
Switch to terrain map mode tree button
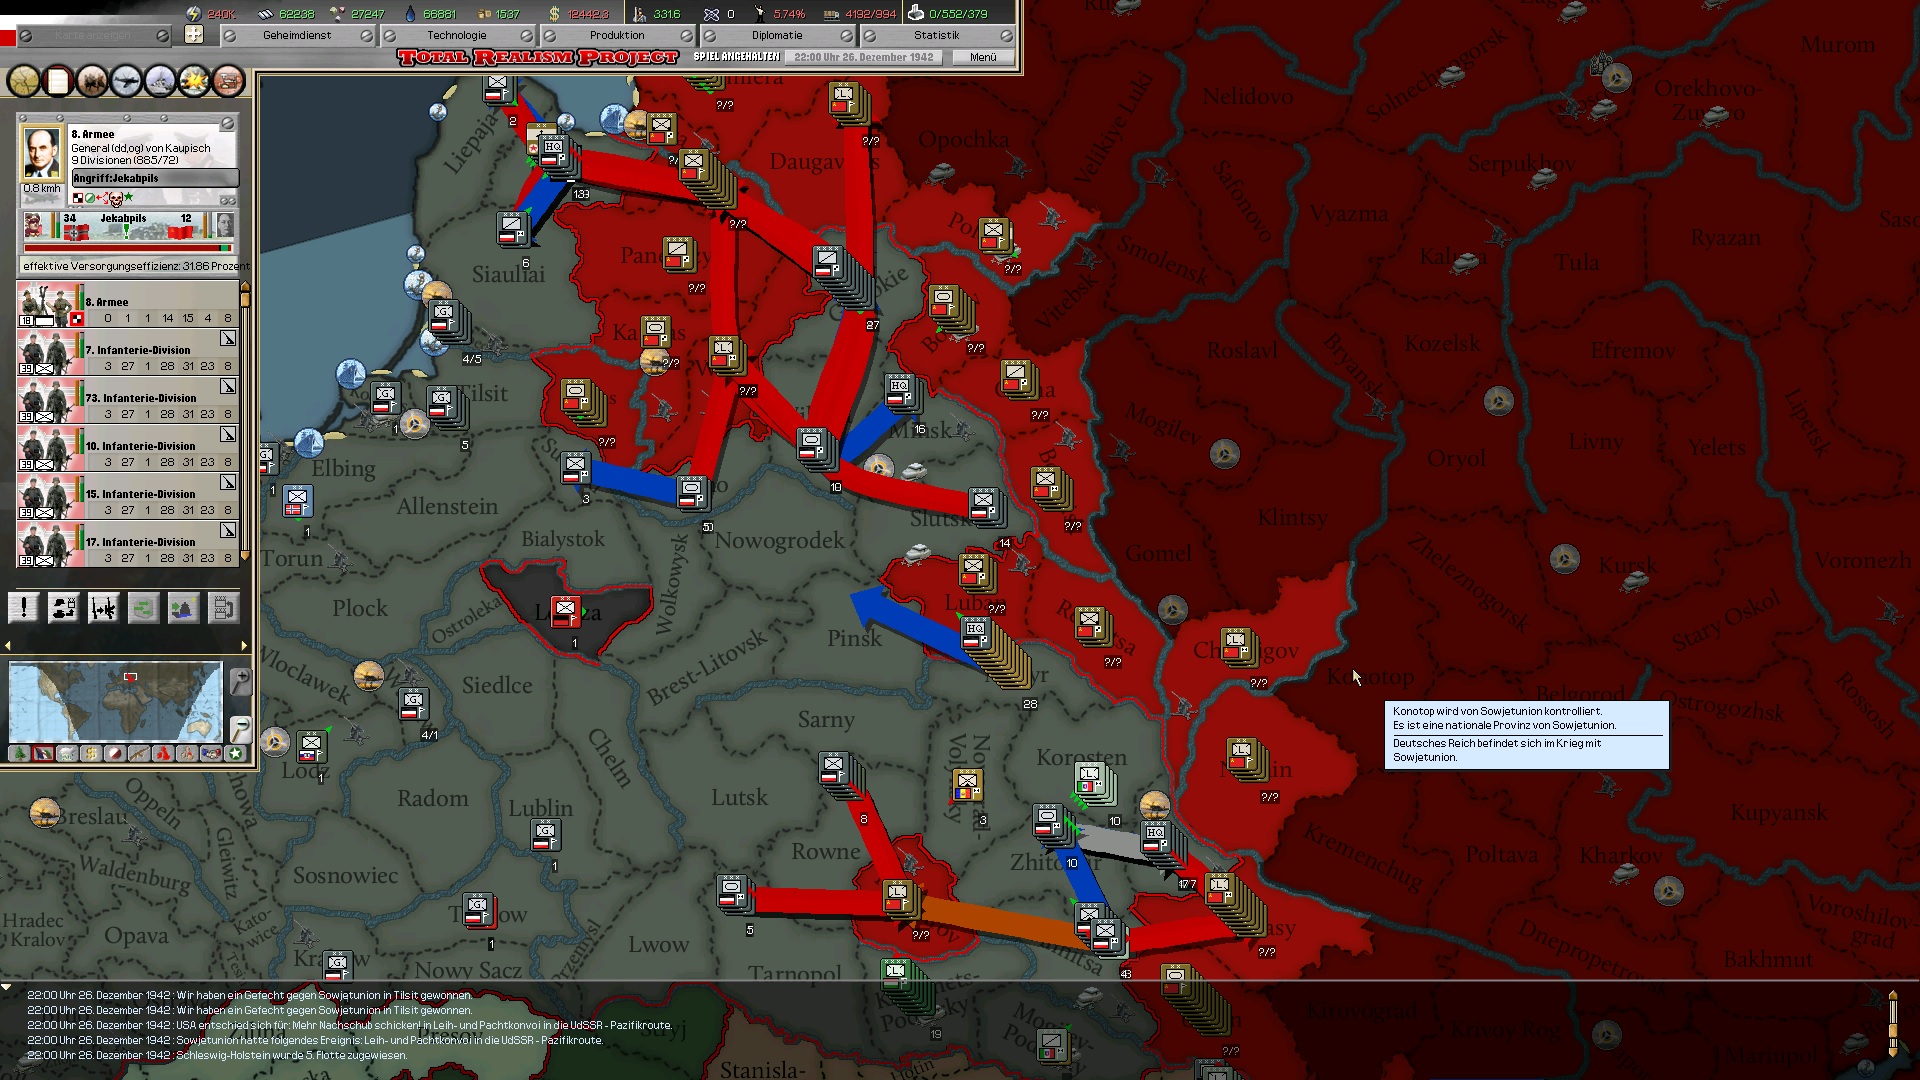[x=19, y=754]
